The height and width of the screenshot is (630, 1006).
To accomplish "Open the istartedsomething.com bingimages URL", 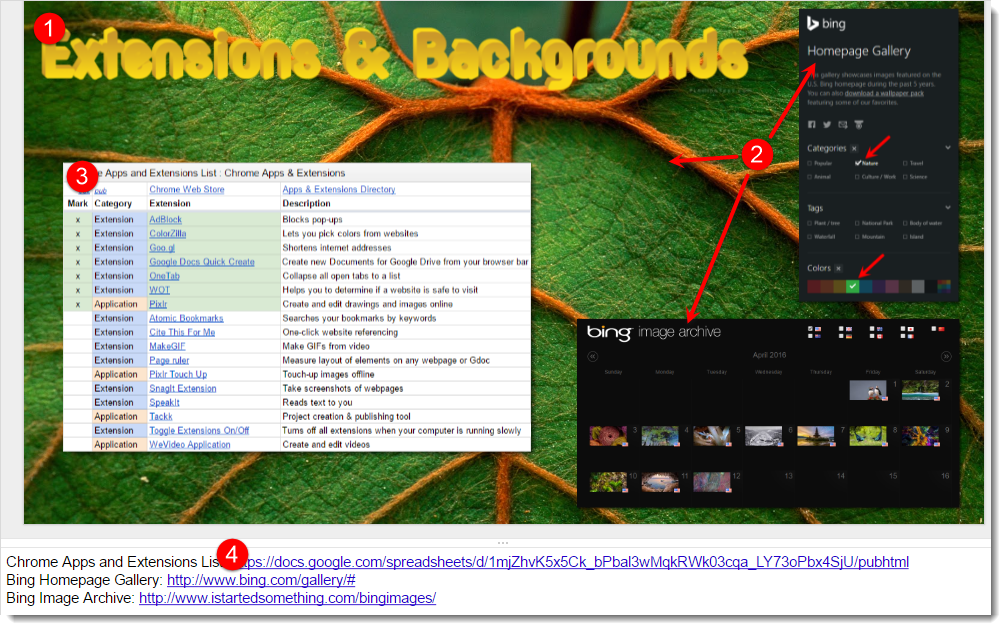I will click(x=287, y=598).
